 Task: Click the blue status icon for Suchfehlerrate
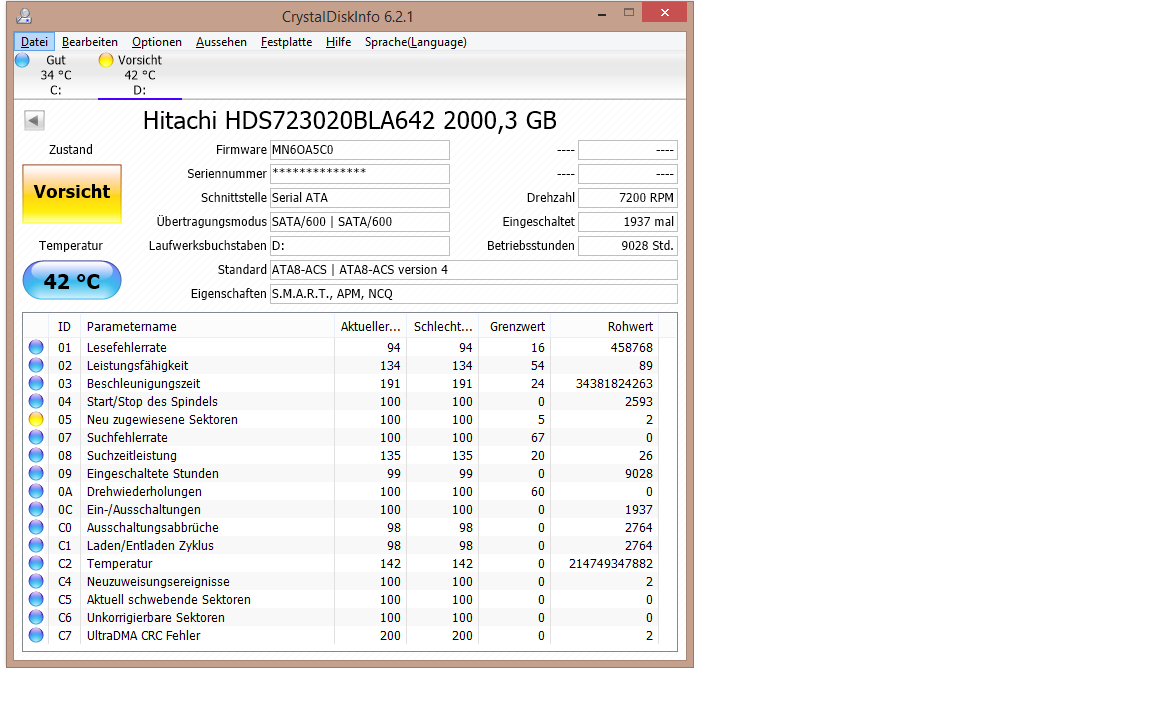pyautogui.click(x=36, y=437)
